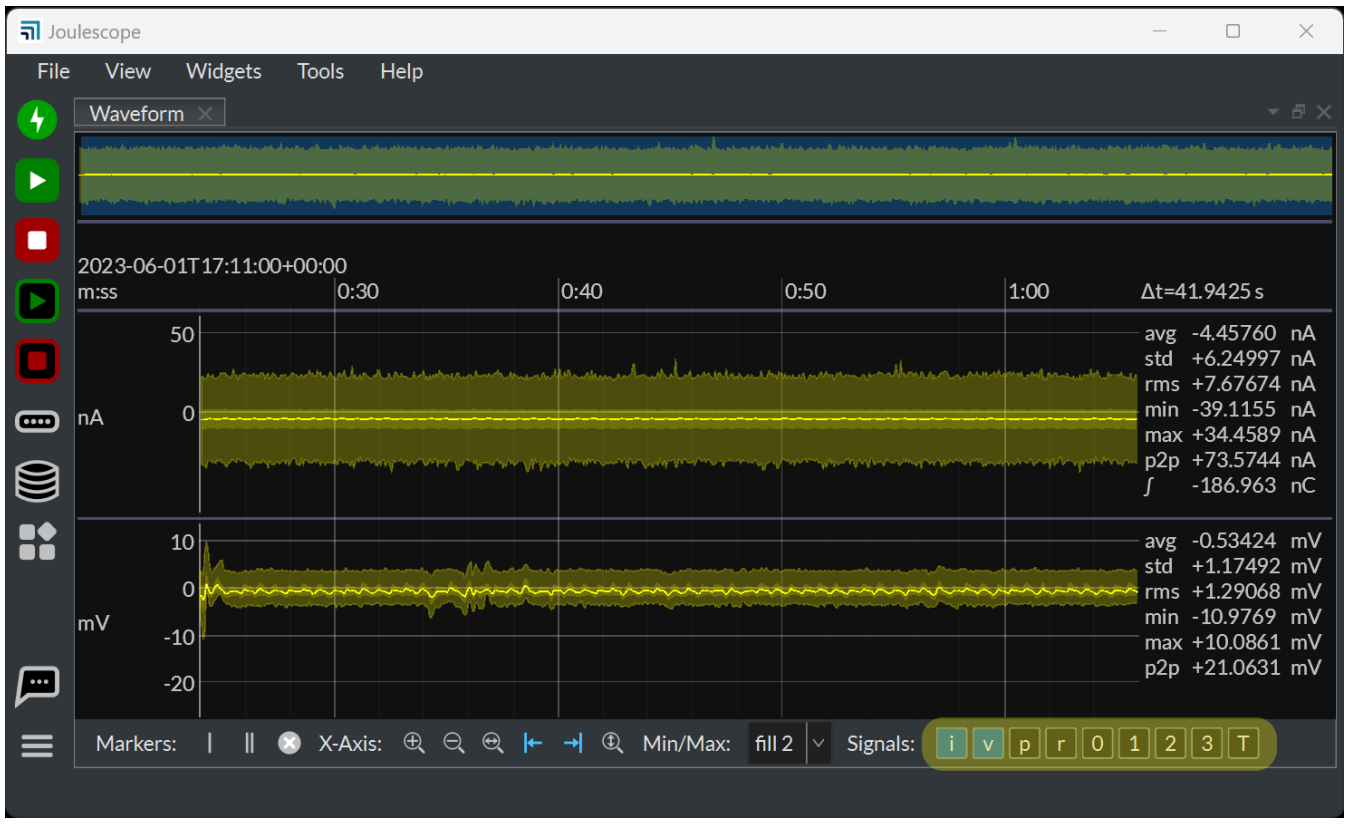Click the current avg -4.45760 nA statistic
The height and width of the screenshot is (824, 1347).
[1230, 334]
